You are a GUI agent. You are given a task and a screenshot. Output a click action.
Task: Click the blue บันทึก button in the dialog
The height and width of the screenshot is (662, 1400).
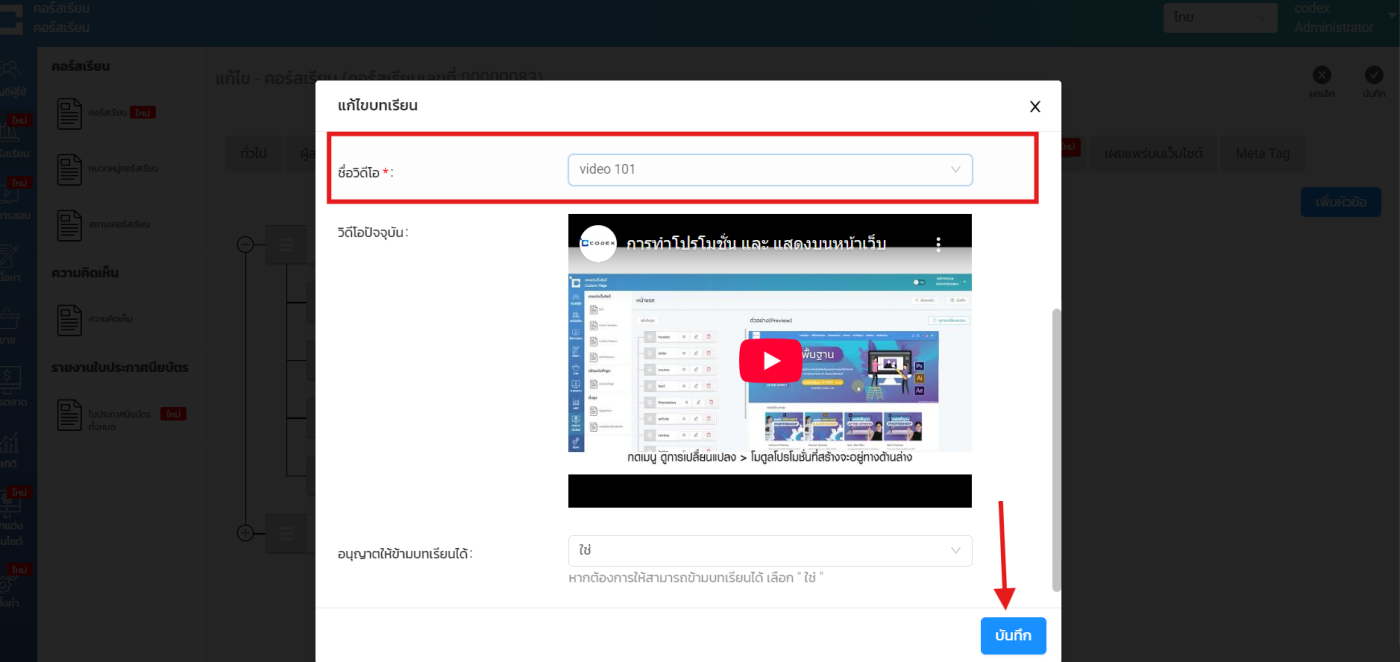tap(1013, 636)
